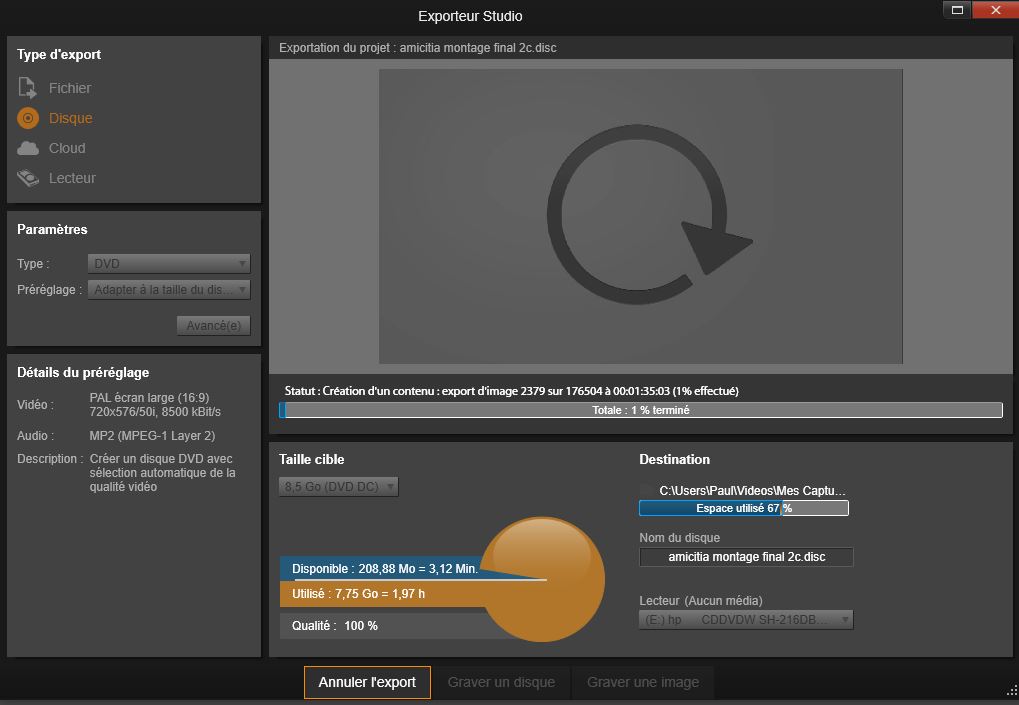The width and height of the screenshot is (1019, 705).
Task: Click the folder icon beside destination path
Action: pos(646,491)
